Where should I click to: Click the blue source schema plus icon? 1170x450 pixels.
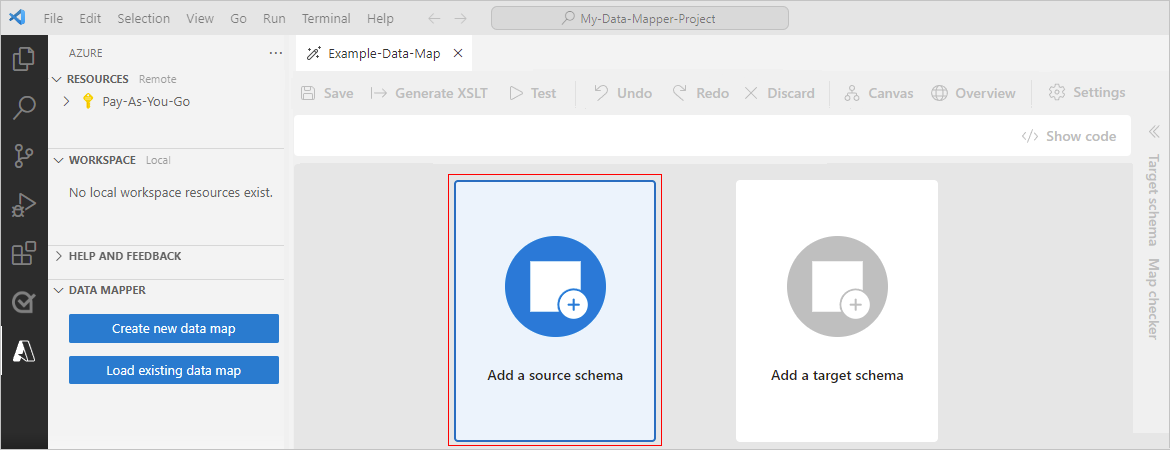click(555, 286)
